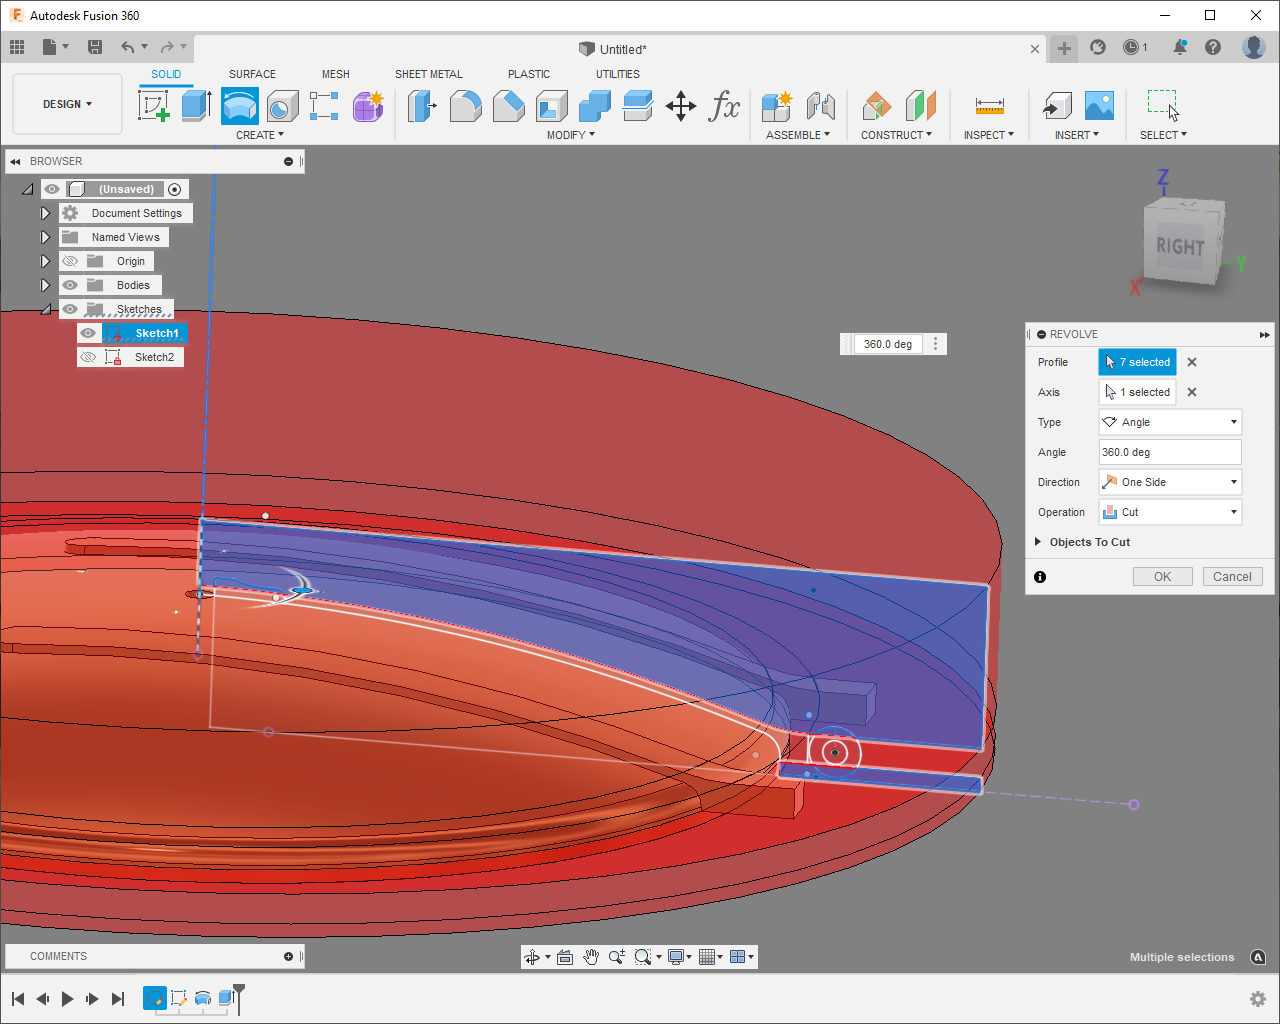Open the Direction dropdown in Revolve panel
Image resolution: width=1280 pixels, height=1024 pixels.
pos(1170,482)
